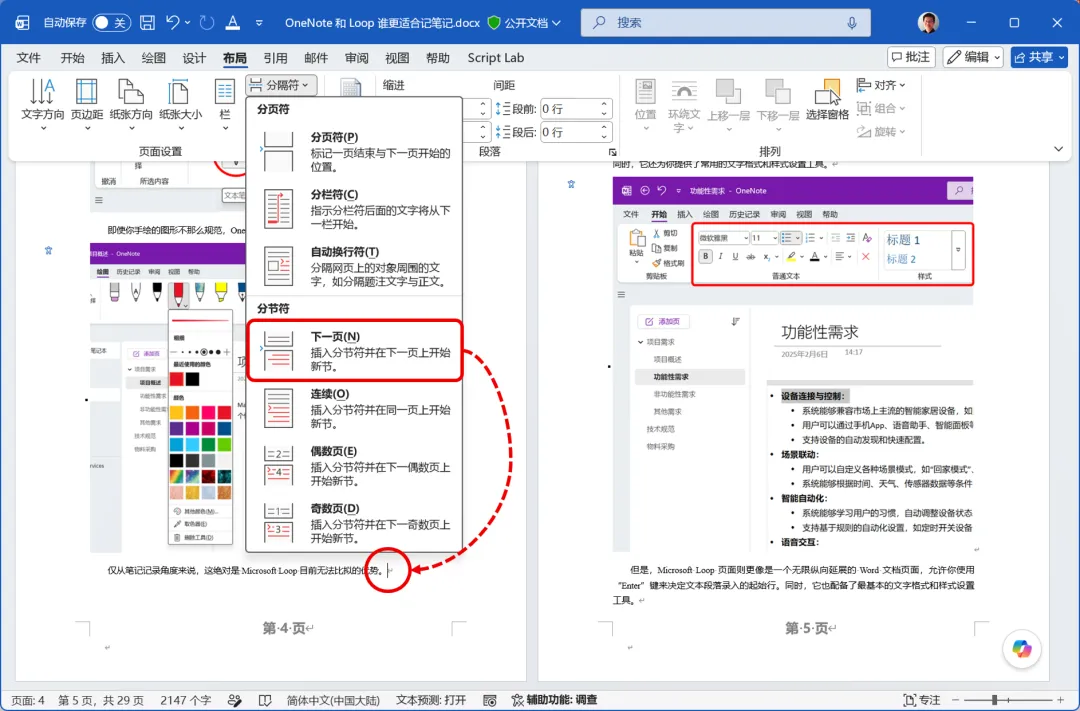
Task: Click the 辅助功能: 调查 accessibility button
Action: [x=554, y=700]
